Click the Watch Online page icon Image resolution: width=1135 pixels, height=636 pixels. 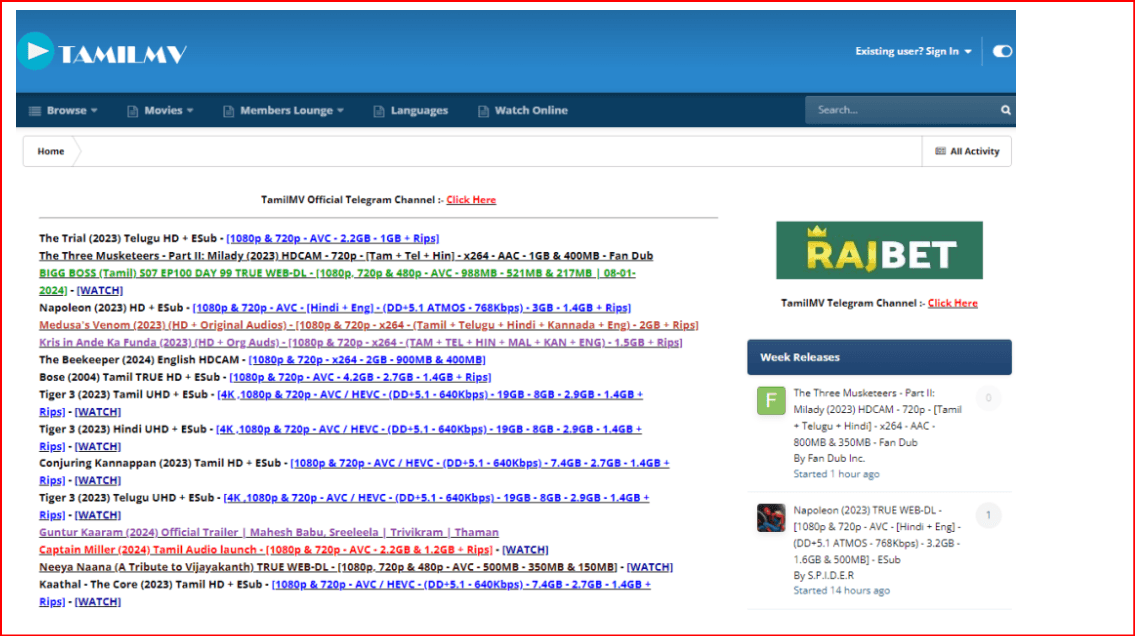484,111
